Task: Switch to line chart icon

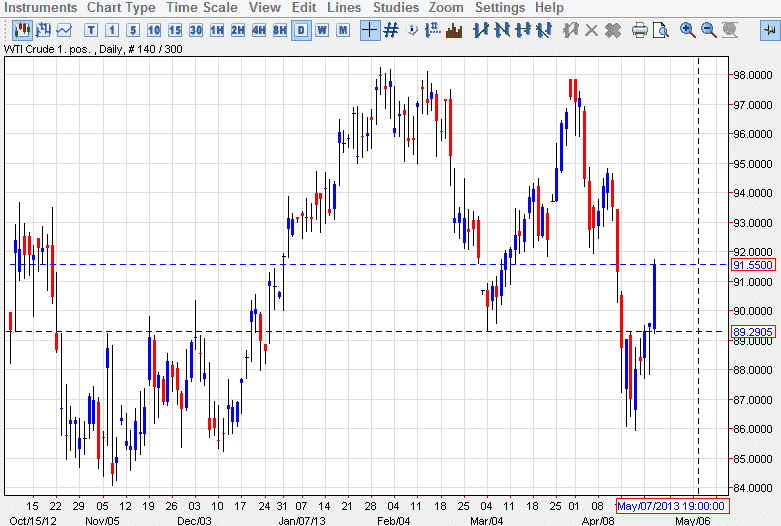Action: (x=64, y=30)
